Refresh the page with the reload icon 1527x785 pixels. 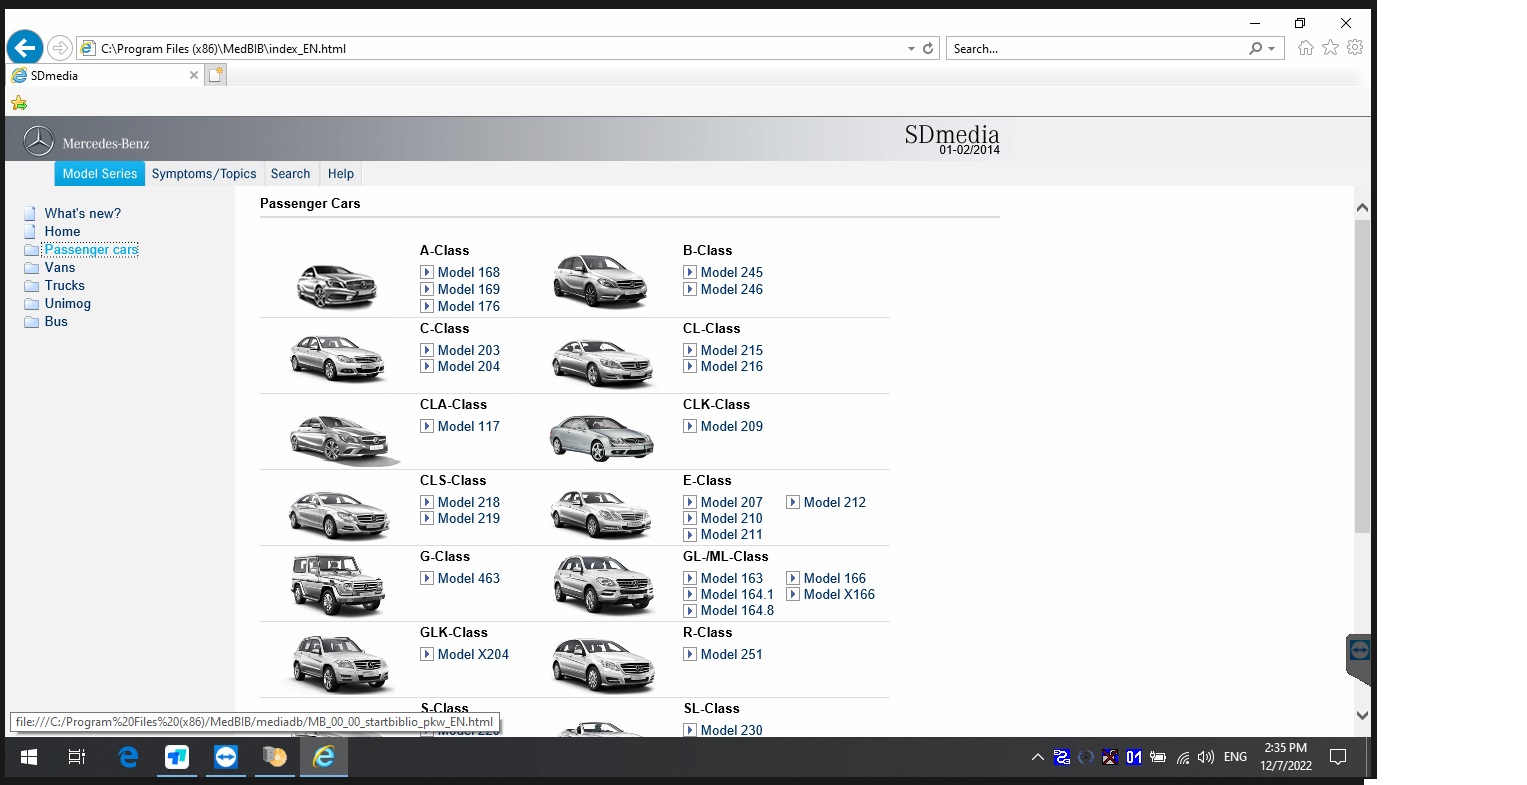click(928, 48)
